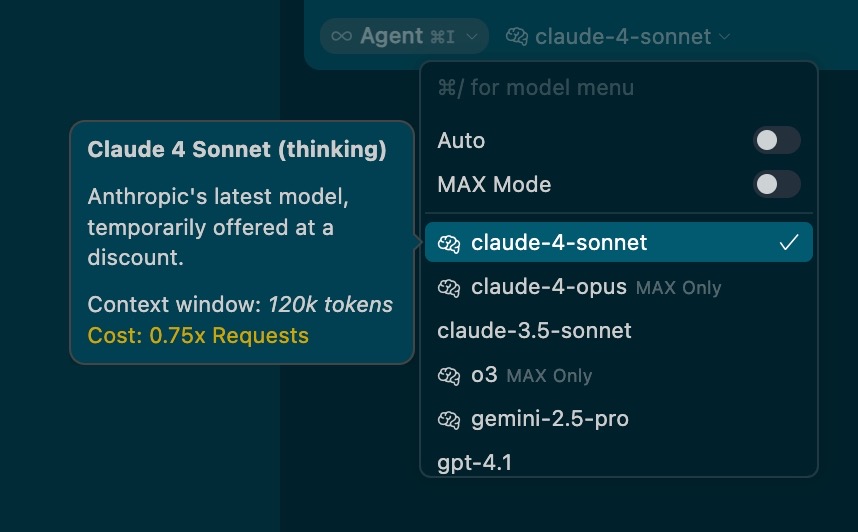This screenshot has height=532, width=858.
Task: Click the claude-4-sonnet model selector button
Action: [620, 37]
